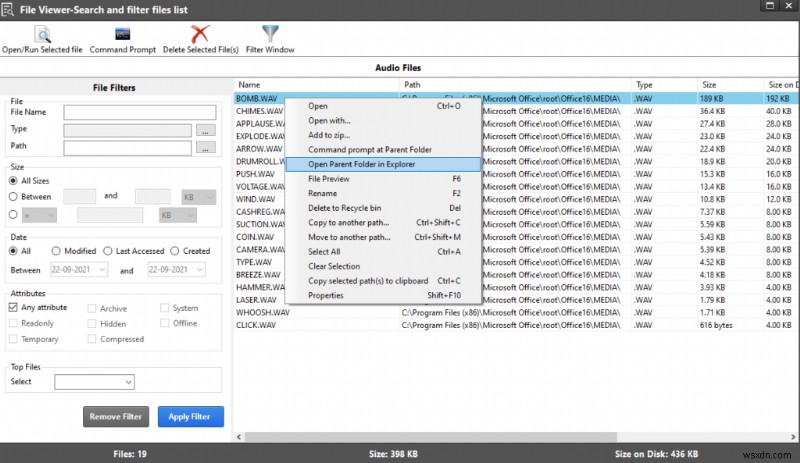Choose Open Parent Folder in Explorer
The image size is (800, 463).
384,164
